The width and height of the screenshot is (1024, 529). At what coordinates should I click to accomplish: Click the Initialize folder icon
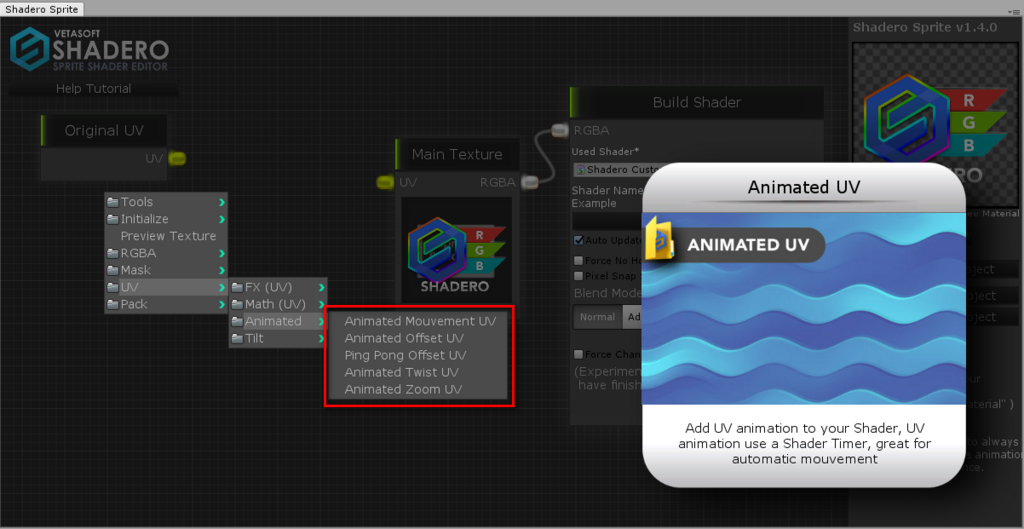coord(113,219)
